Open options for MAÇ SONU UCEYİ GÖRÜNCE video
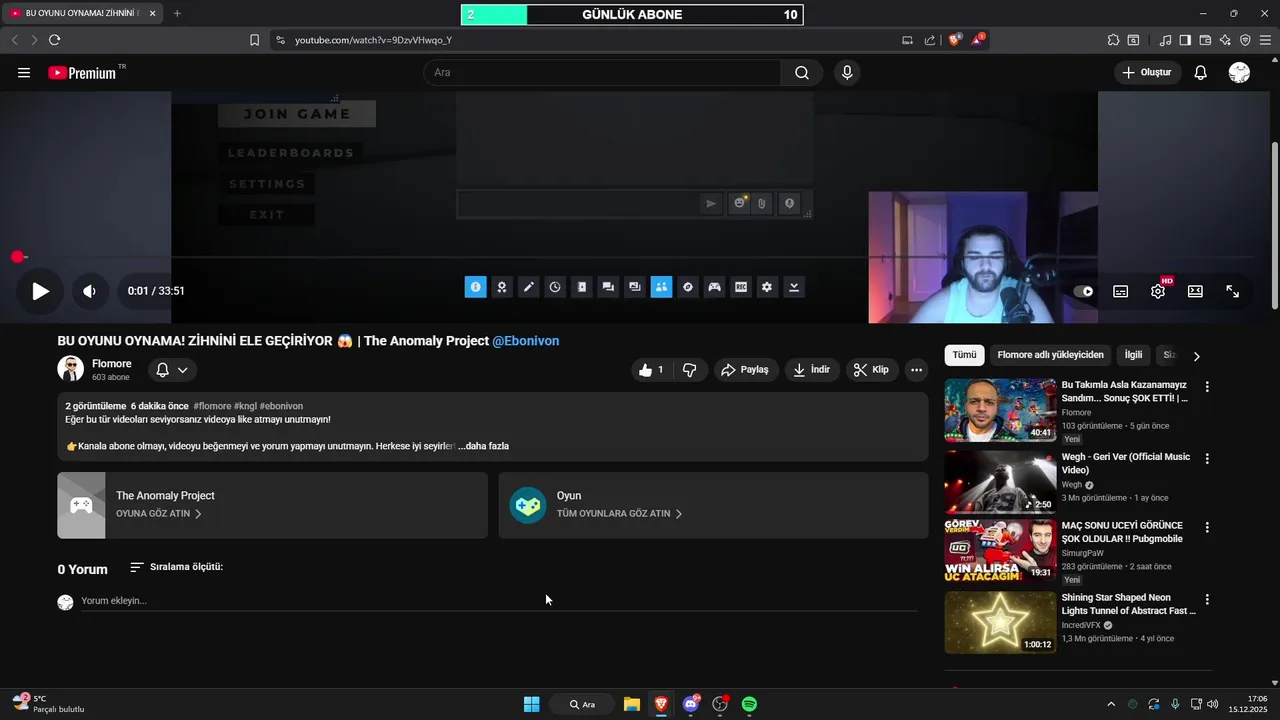 [x=1207, y=527]
